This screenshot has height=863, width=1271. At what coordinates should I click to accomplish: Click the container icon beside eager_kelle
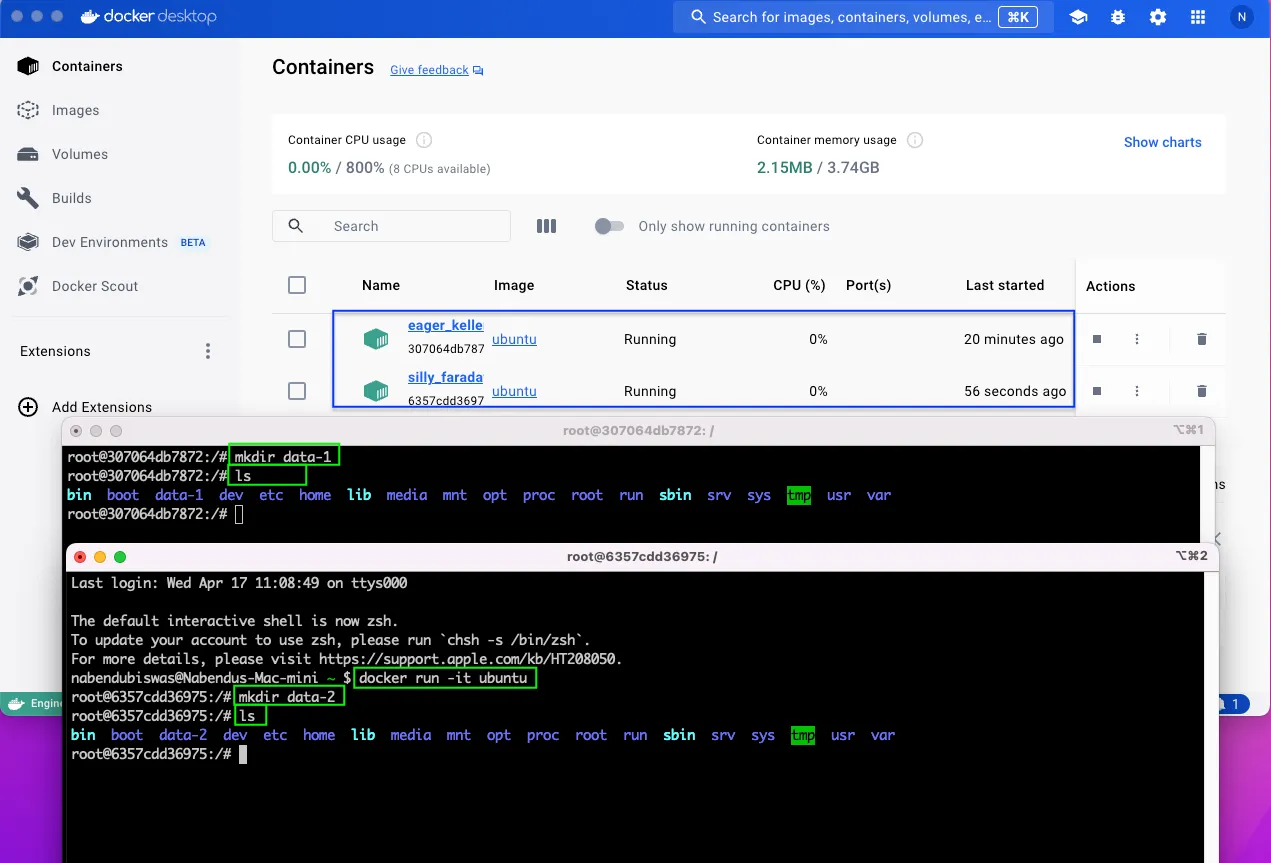376,339
